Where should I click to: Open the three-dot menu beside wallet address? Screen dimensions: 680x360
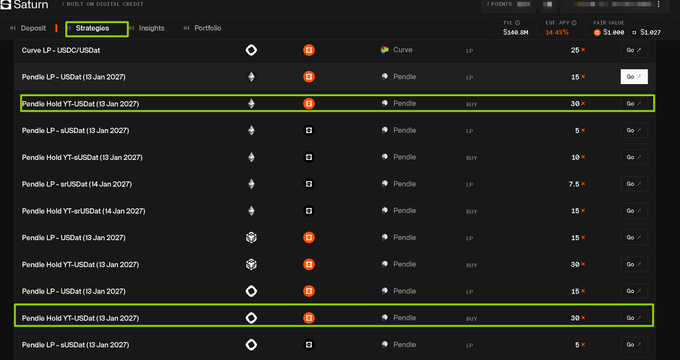click(x=658, y=4)
